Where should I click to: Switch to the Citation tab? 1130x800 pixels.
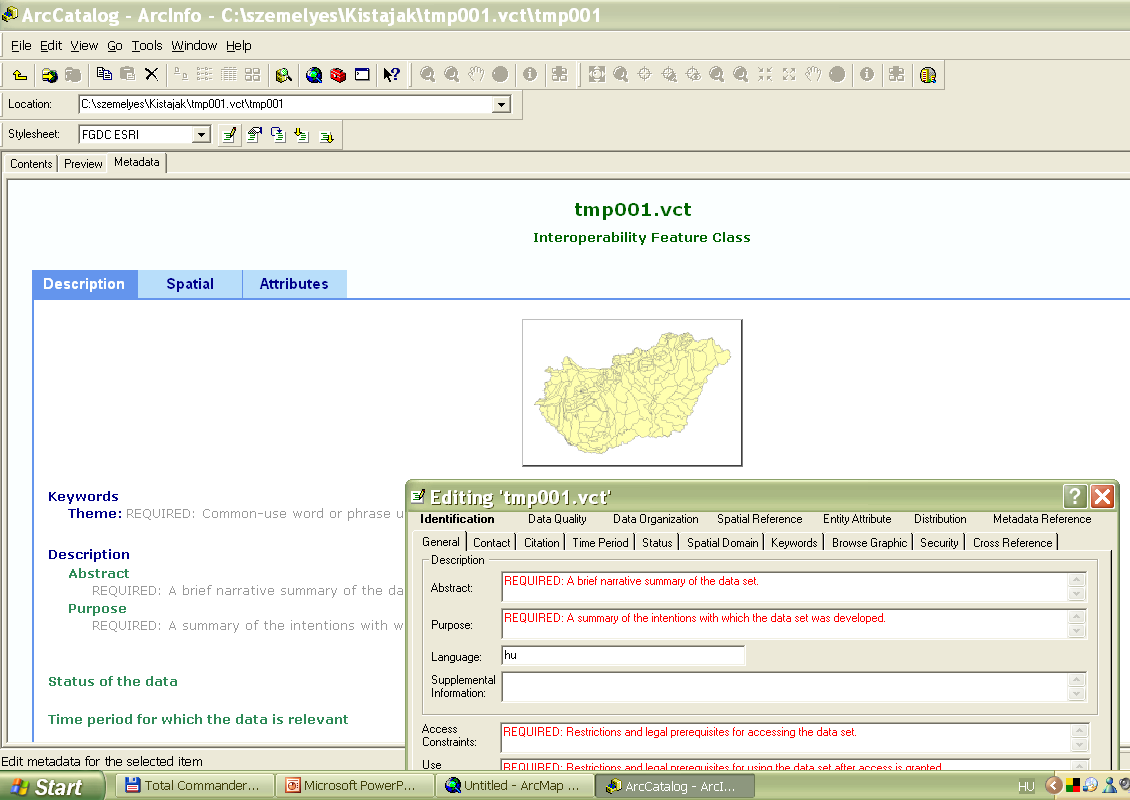pos(541,543)
